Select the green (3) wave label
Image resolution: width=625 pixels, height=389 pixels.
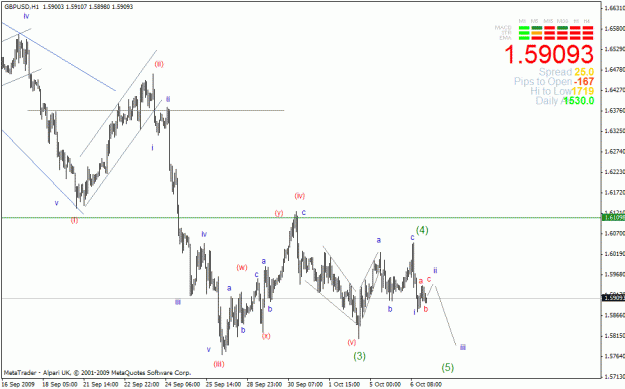tap(360, 356)
